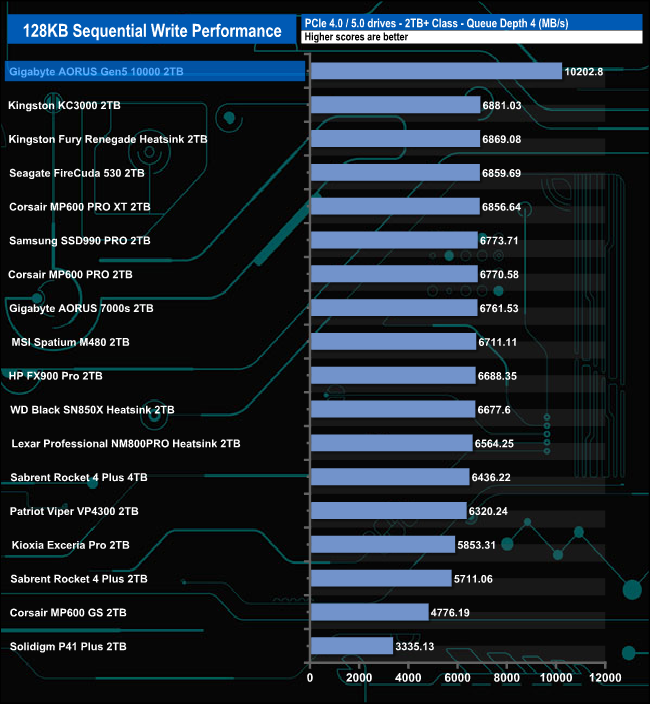Select the Gigabyte AORUS 7000s 2TB label
650x704 pixels.
(x=81, y=308)
